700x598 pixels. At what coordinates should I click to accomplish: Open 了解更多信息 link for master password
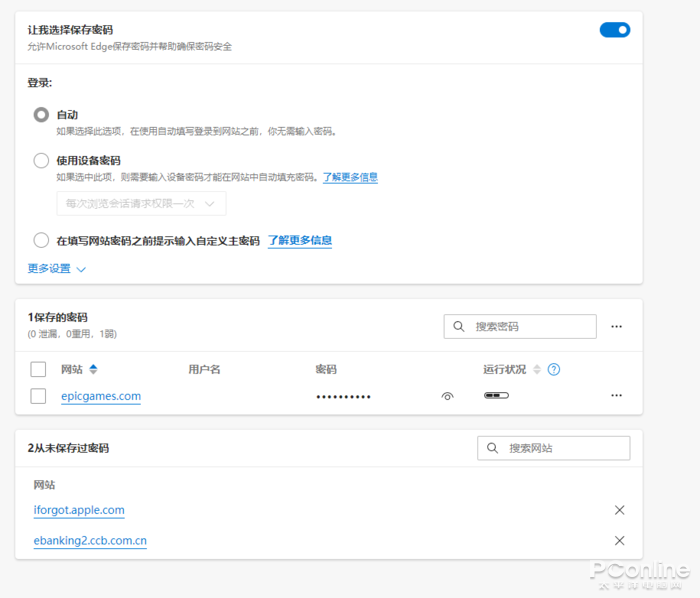pos(300,241)
